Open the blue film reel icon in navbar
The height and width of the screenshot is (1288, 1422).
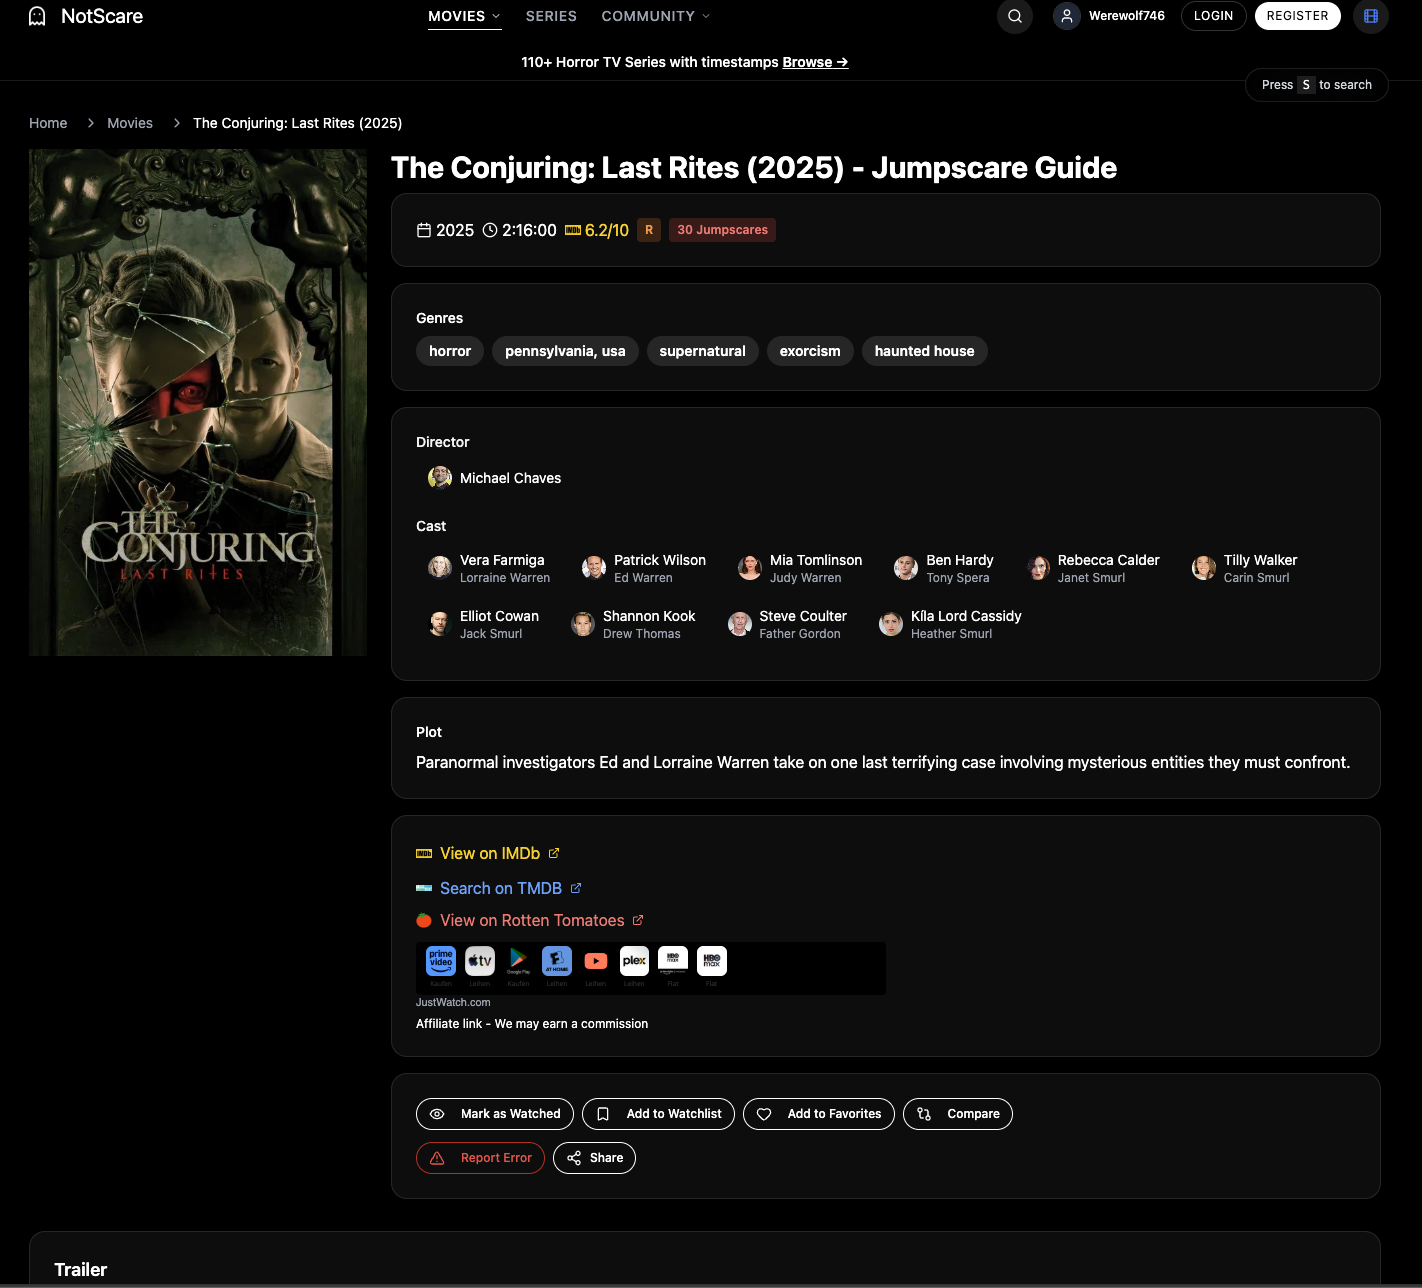click(1370, 16)
